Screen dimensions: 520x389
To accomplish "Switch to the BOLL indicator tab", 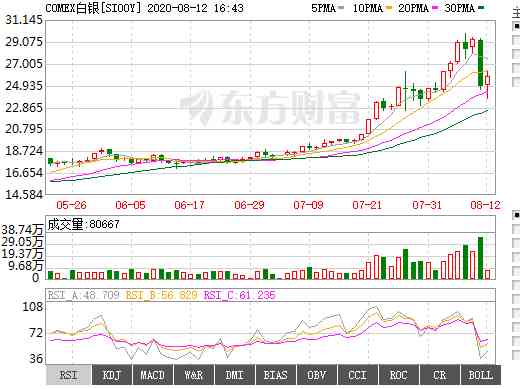I will coord(481,375).
